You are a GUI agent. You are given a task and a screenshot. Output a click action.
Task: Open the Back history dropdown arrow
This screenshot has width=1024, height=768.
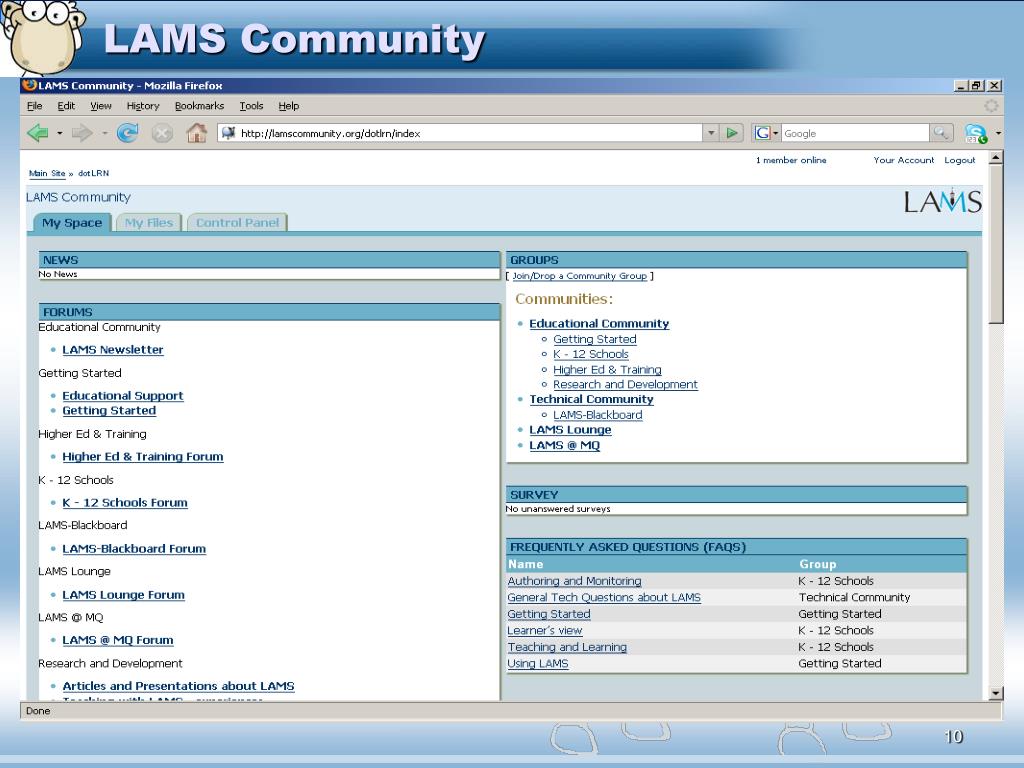(59, 133)
